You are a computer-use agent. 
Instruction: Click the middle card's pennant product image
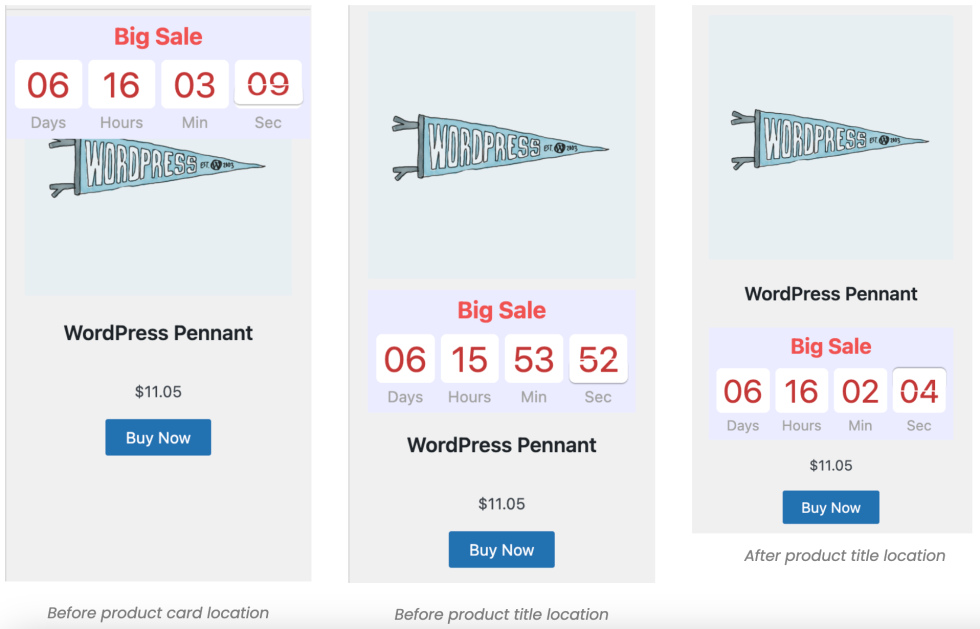(501, 147)
